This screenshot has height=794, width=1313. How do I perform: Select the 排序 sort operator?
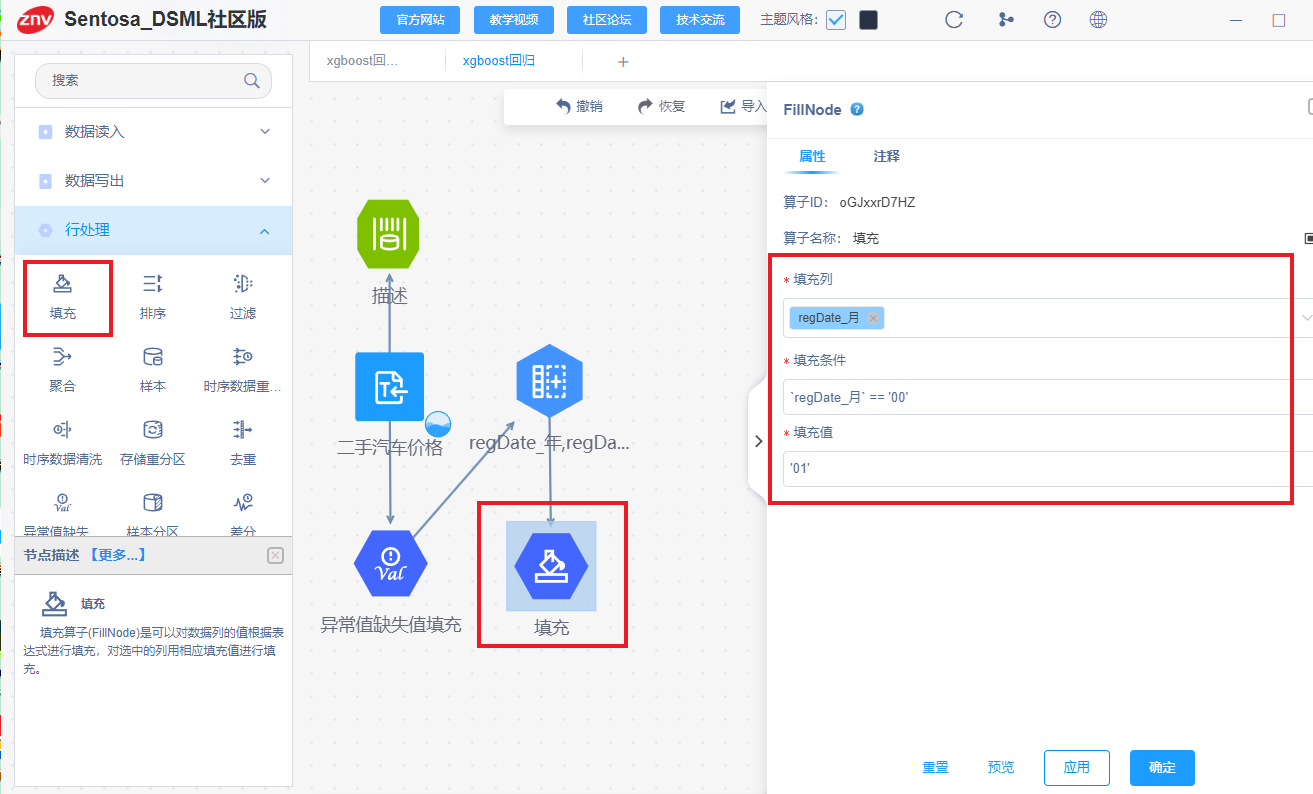click(153, 296)
